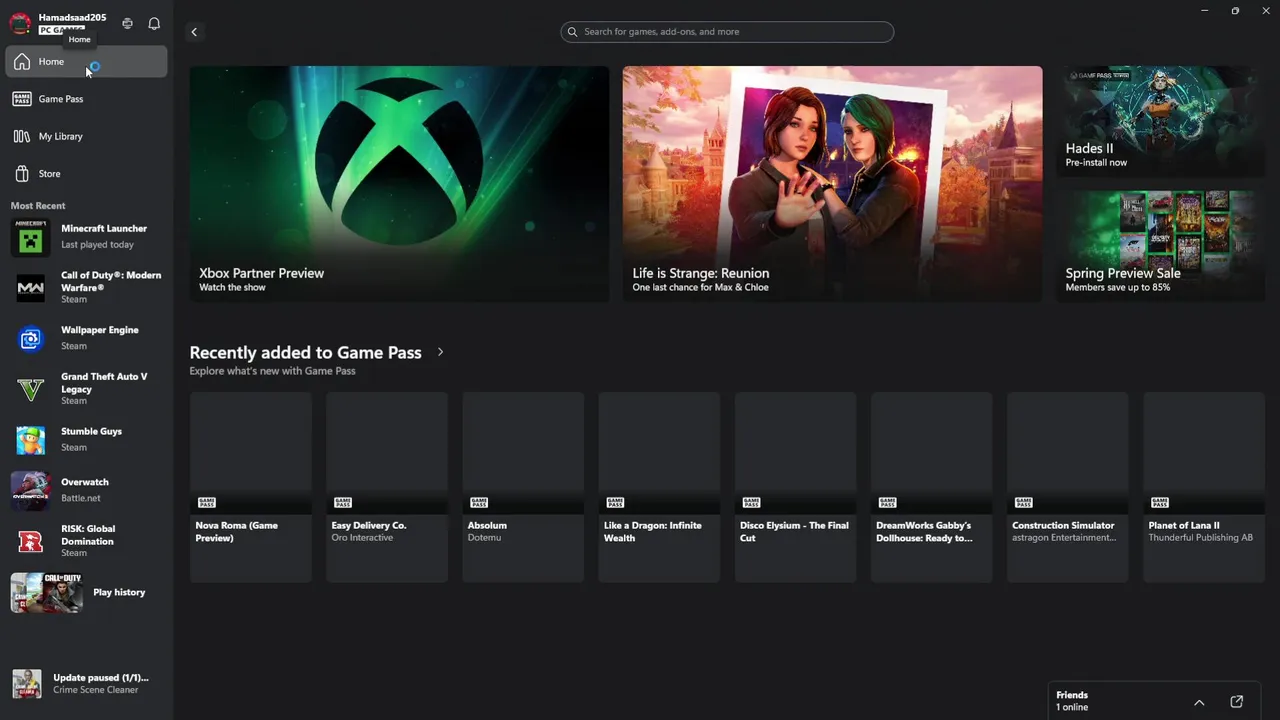The image size is (1280, 720).
Task: Open the Planet of Lana II card
Action: pos(1203,487)
